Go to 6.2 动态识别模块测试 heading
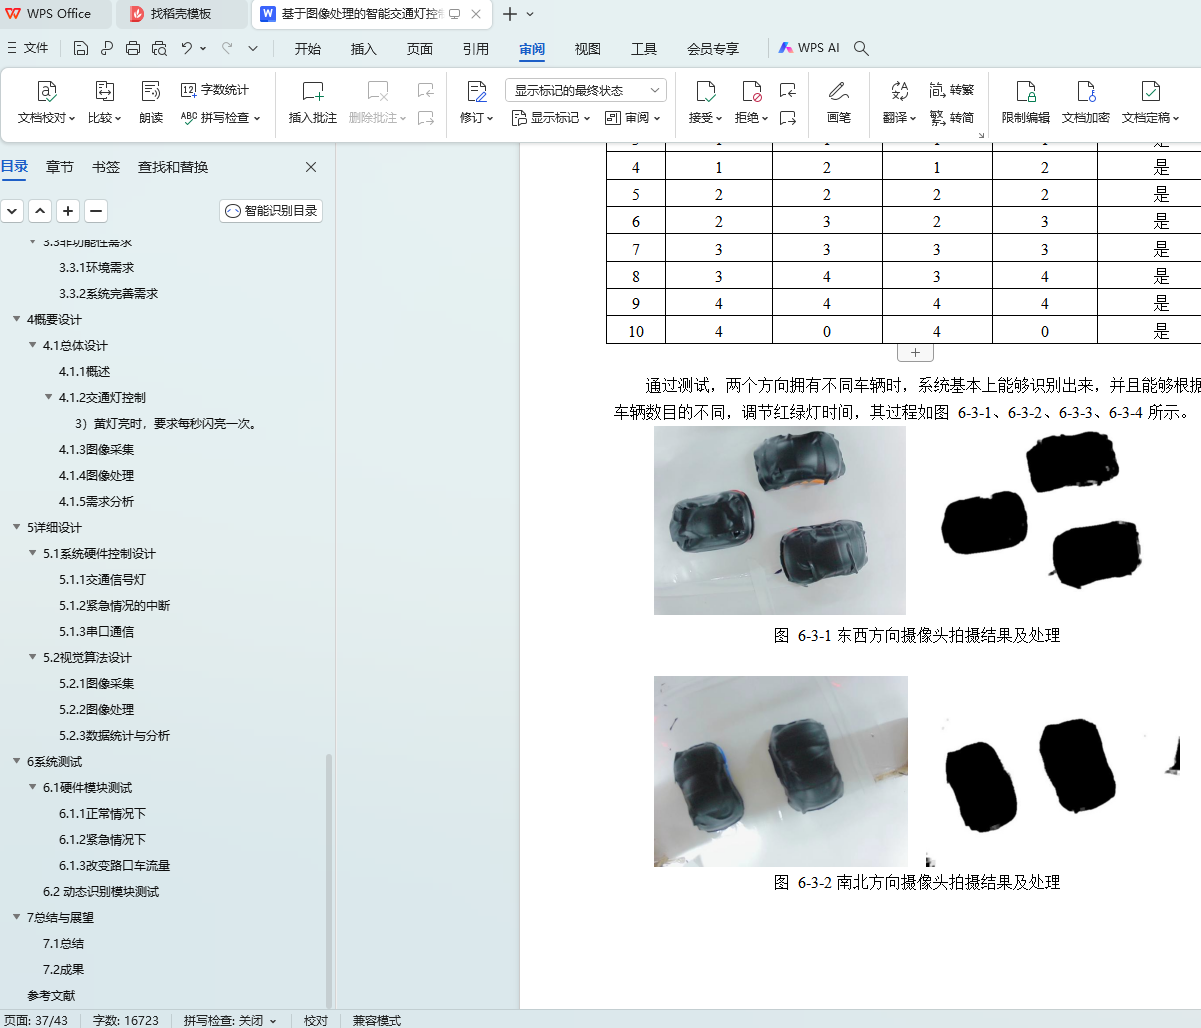The height and width of the screenshot is (1028, 1201). (101, 892)
